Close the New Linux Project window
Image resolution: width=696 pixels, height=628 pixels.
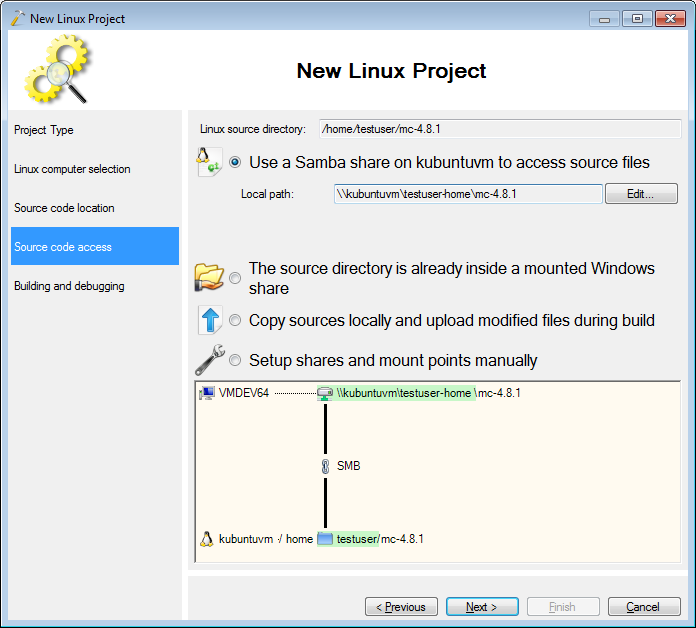pos(670,19)
